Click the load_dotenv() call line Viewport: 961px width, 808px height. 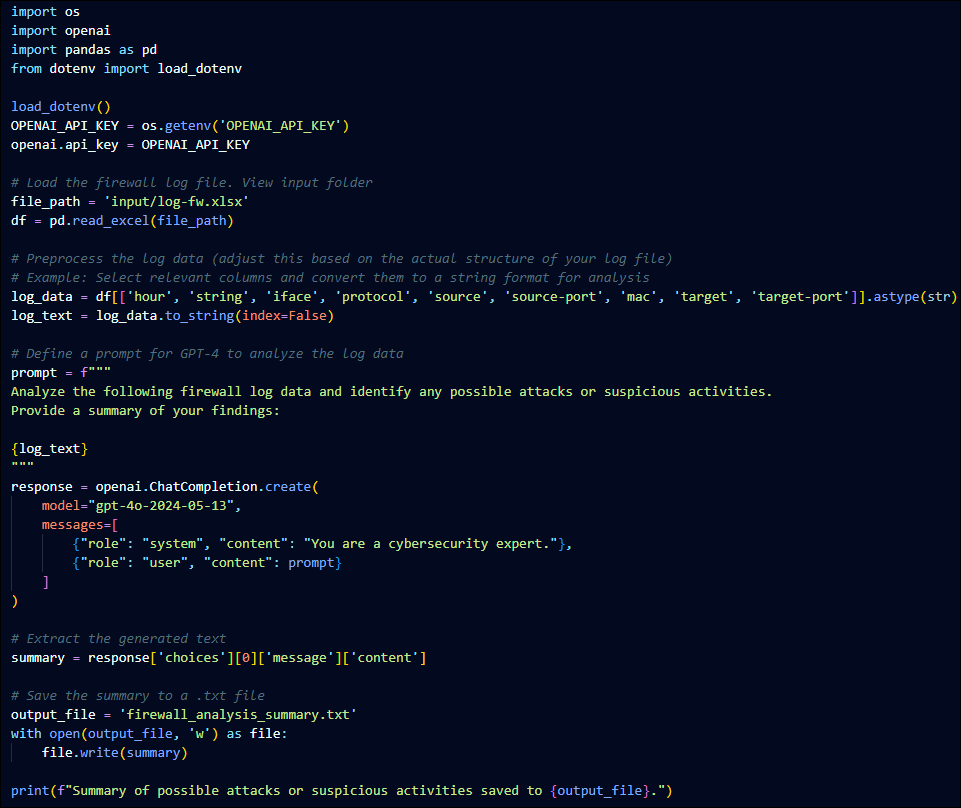tap(61, 107)
